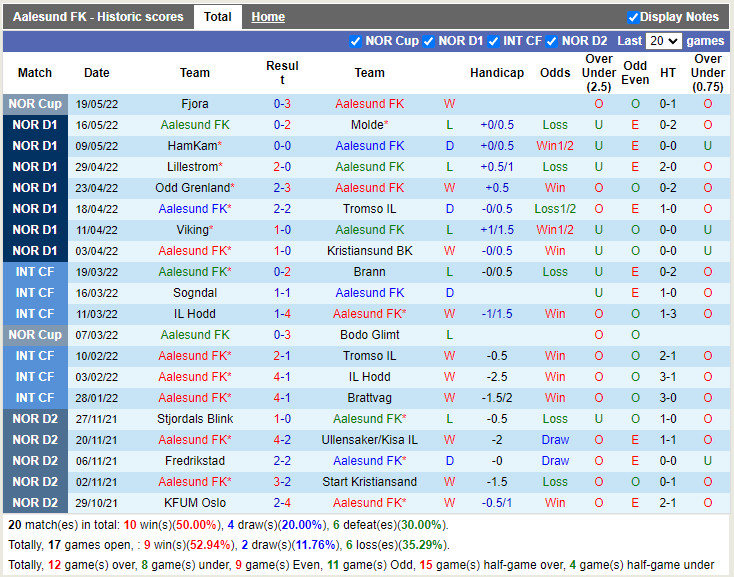Open the Molde team link
Screen dimensions: 734x577
(x=368, y=125)
